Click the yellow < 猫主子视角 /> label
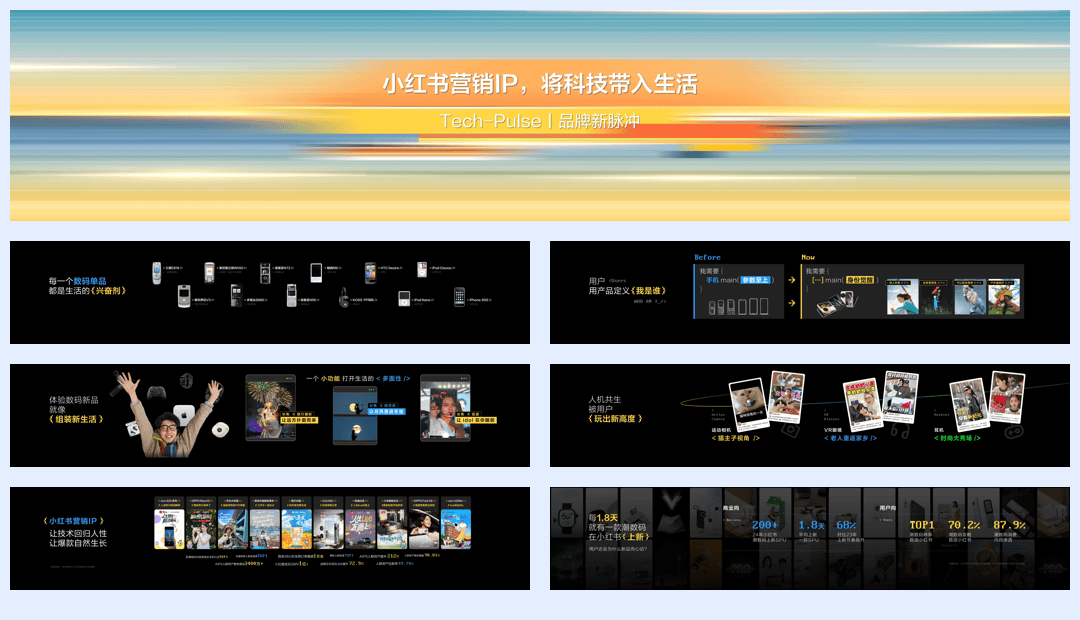 tap(736, 438)
